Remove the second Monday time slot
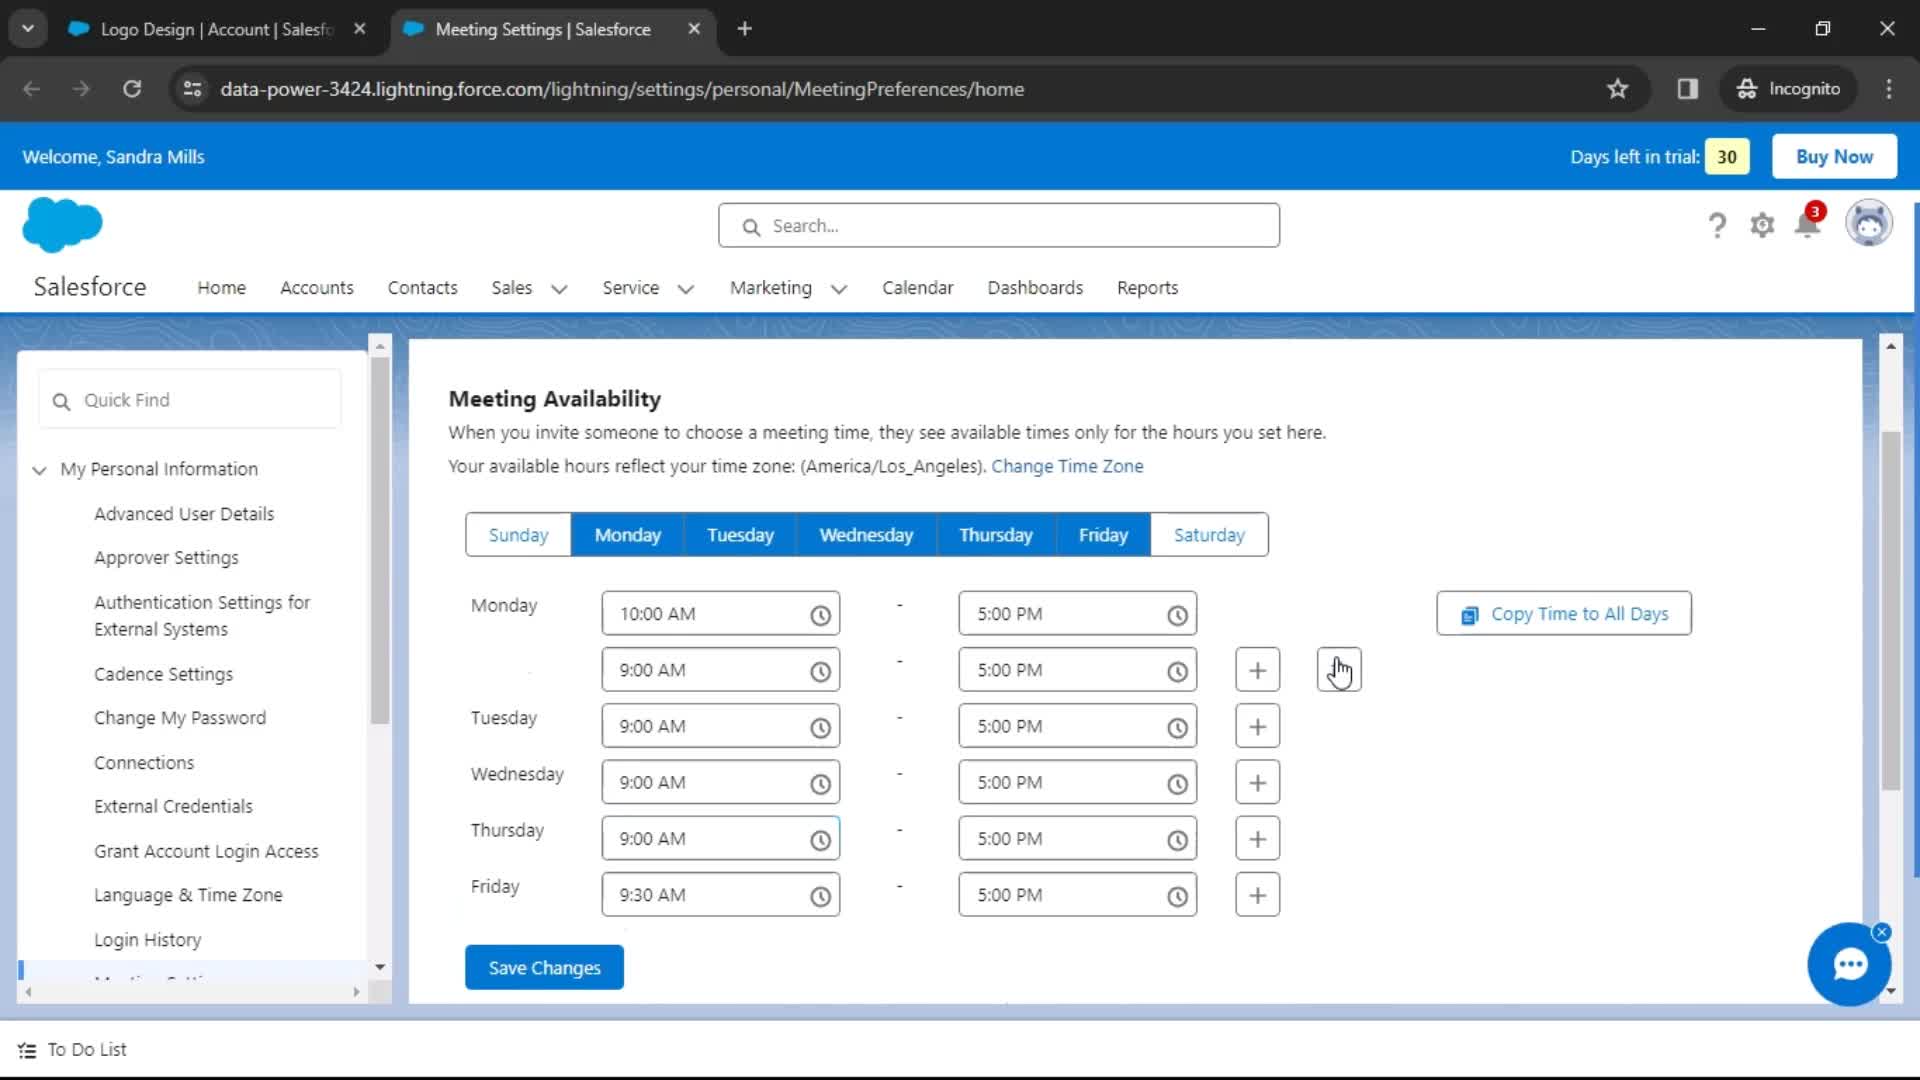1920x1080 pixels. click(1339, 671)
